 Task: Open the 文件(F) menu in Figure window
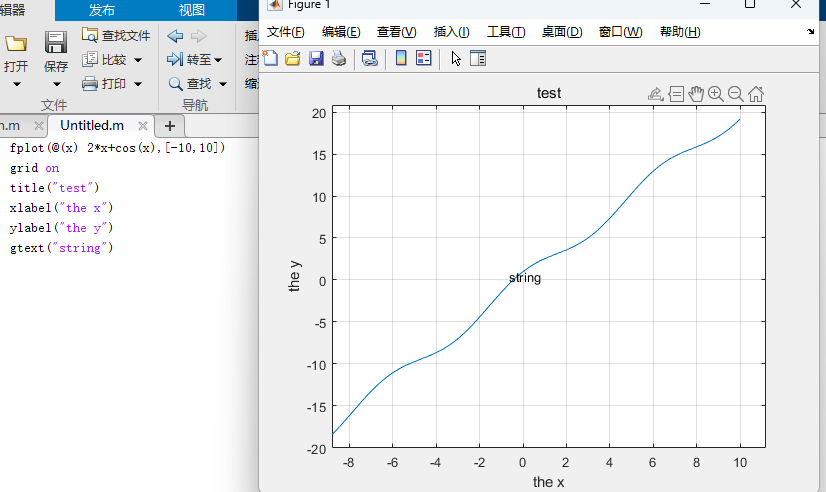pyautogui.click(x=286, y=32)
